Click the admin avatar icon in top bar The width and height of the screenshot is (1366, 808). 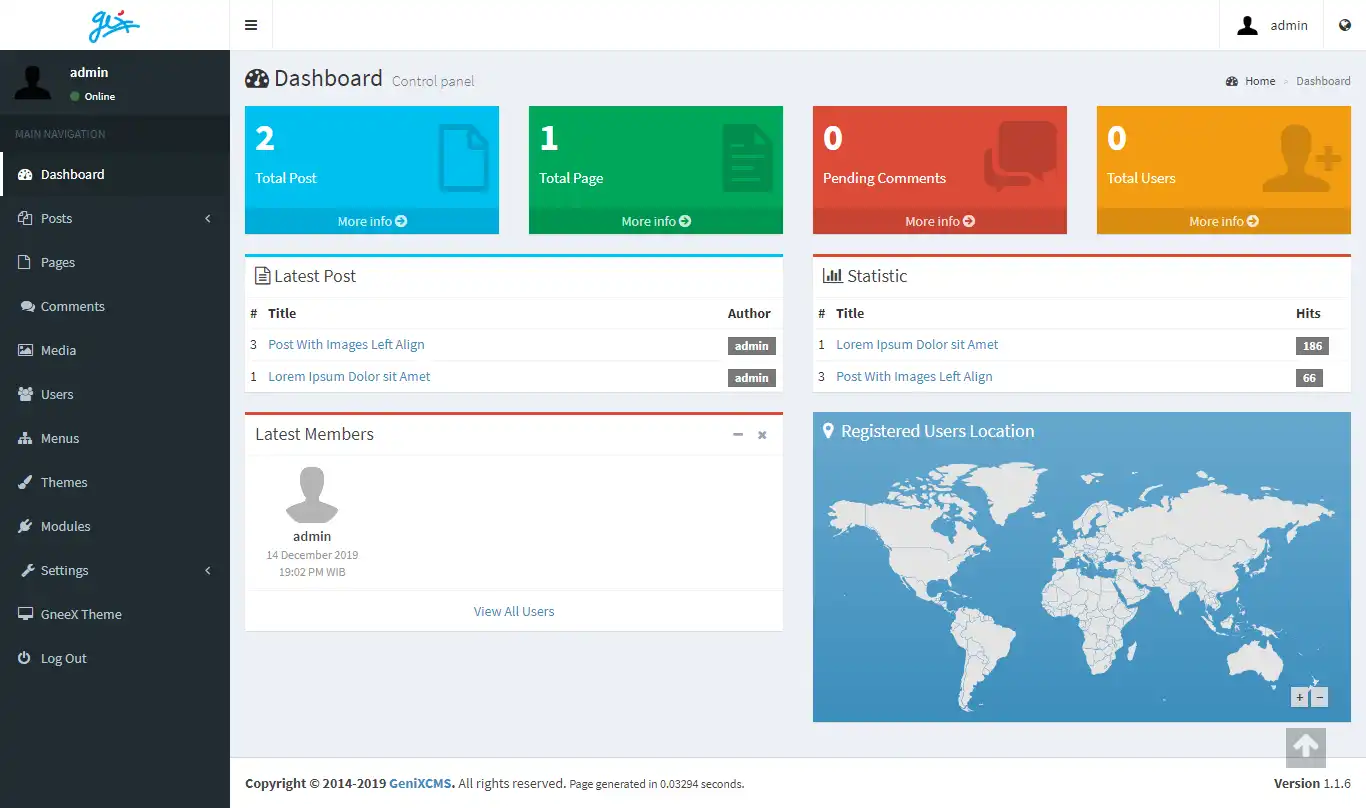point(1247,25)
